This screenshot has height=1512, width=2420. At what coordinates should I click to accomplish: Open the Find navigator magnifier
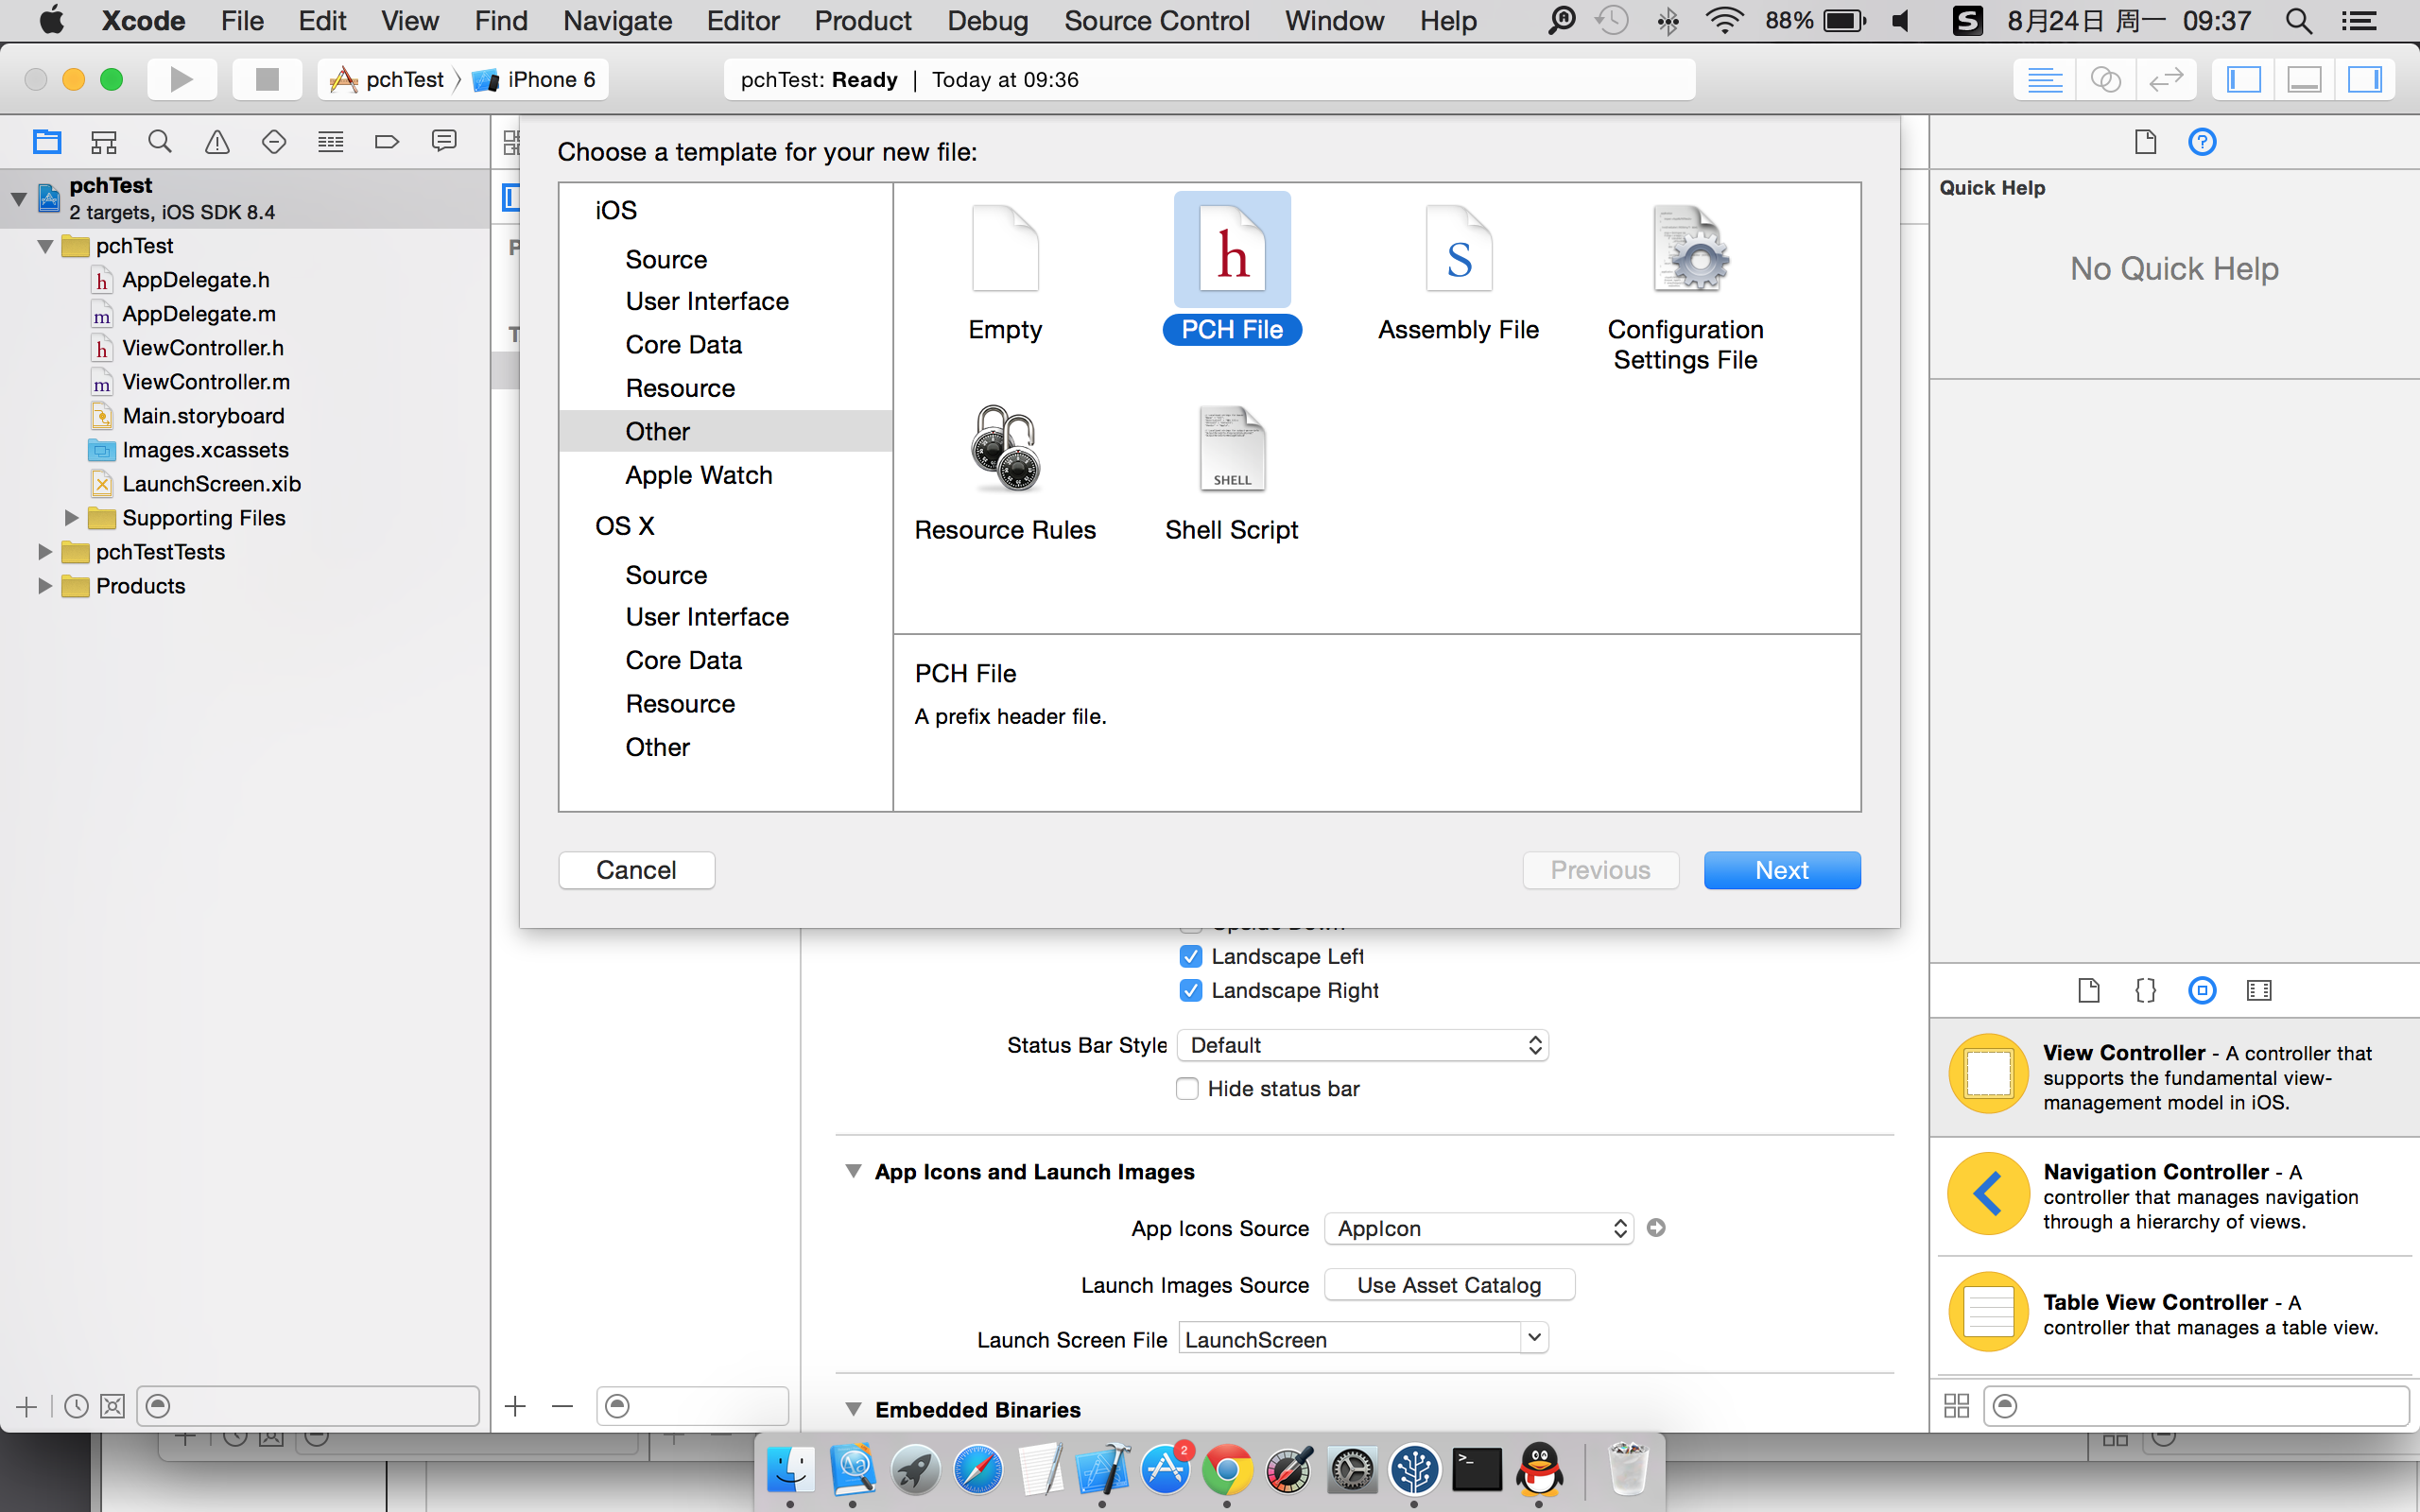point(160,142)
